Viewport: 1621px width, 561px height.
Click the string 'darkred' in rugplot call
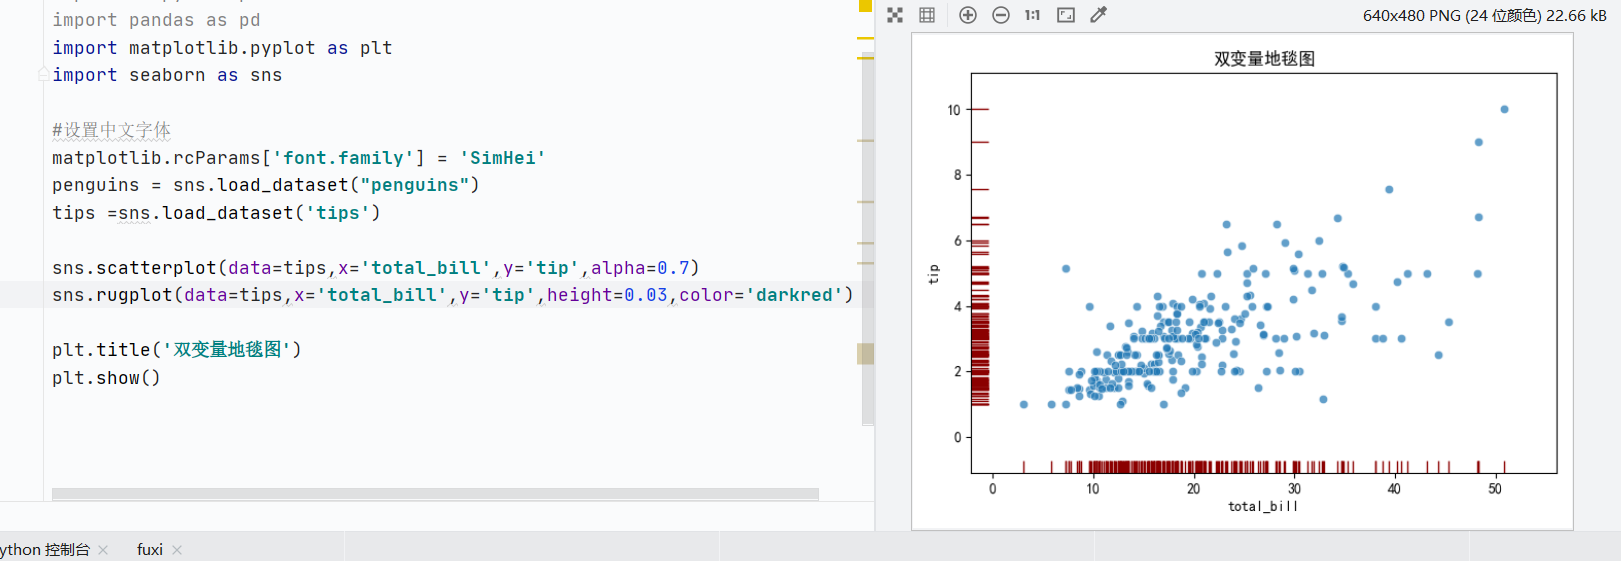pyautogui.click(x=794, y=295)
